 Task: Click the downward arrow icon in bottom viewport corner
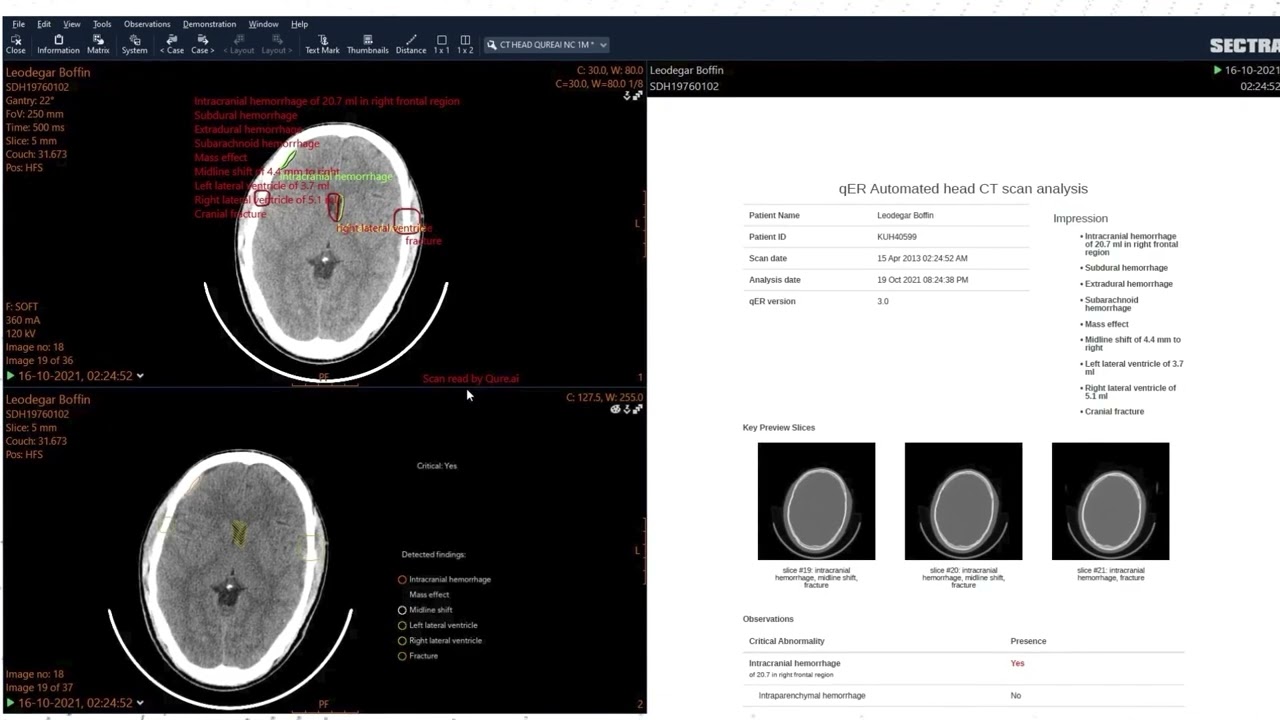pyautogui.click(x=627, y=409)
